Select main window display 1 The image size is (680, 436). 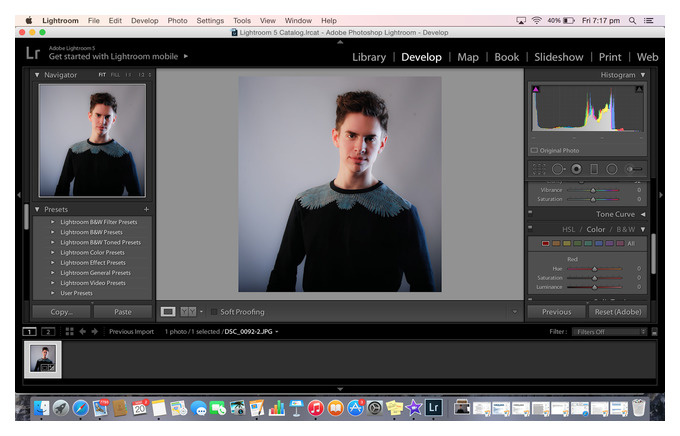tap(29, 332)
